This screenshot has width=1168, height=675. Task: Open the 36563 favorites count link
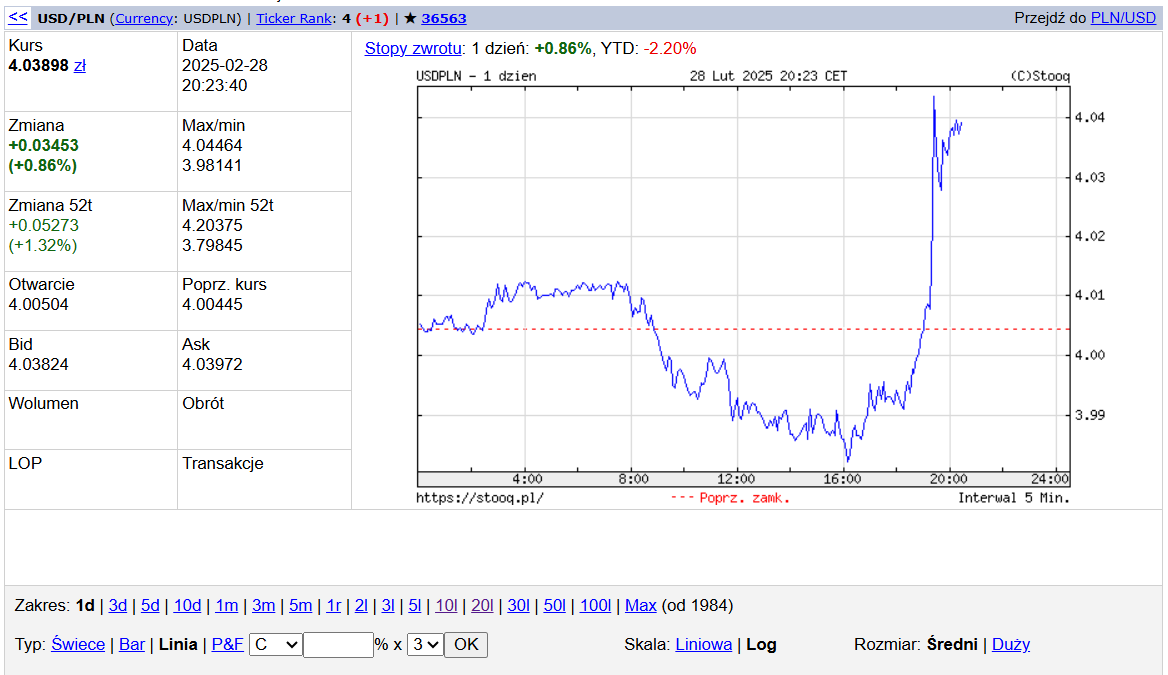click(x=444, y=19)
